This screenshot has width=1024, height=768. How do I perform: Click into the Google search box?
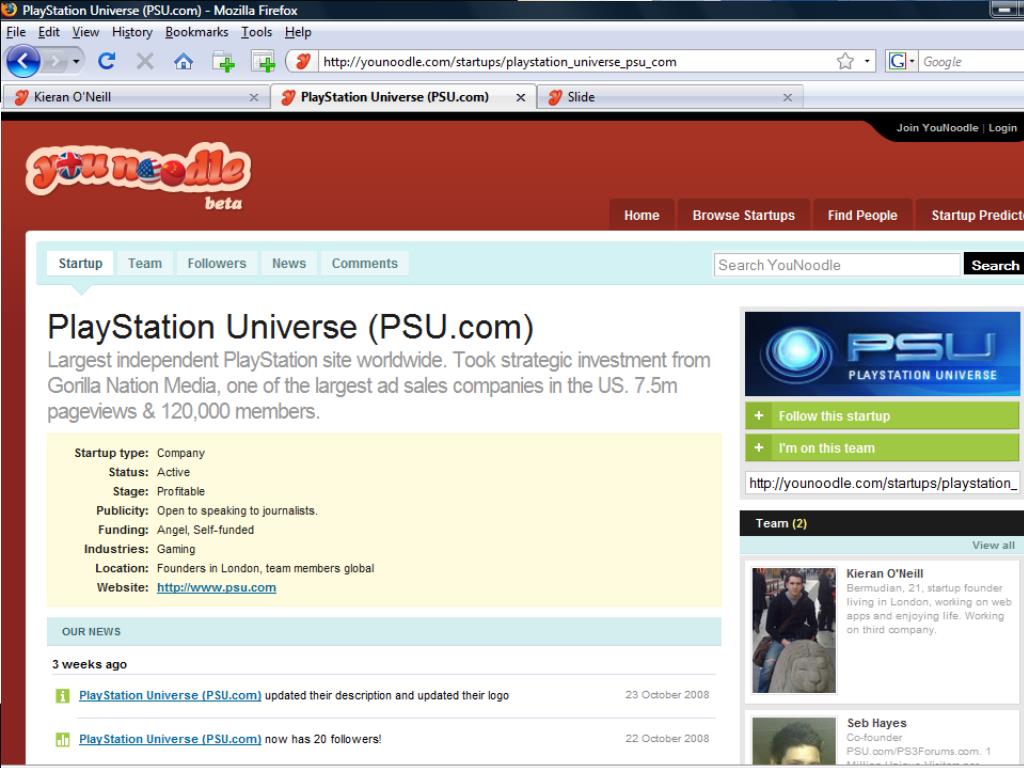(971, 61)
